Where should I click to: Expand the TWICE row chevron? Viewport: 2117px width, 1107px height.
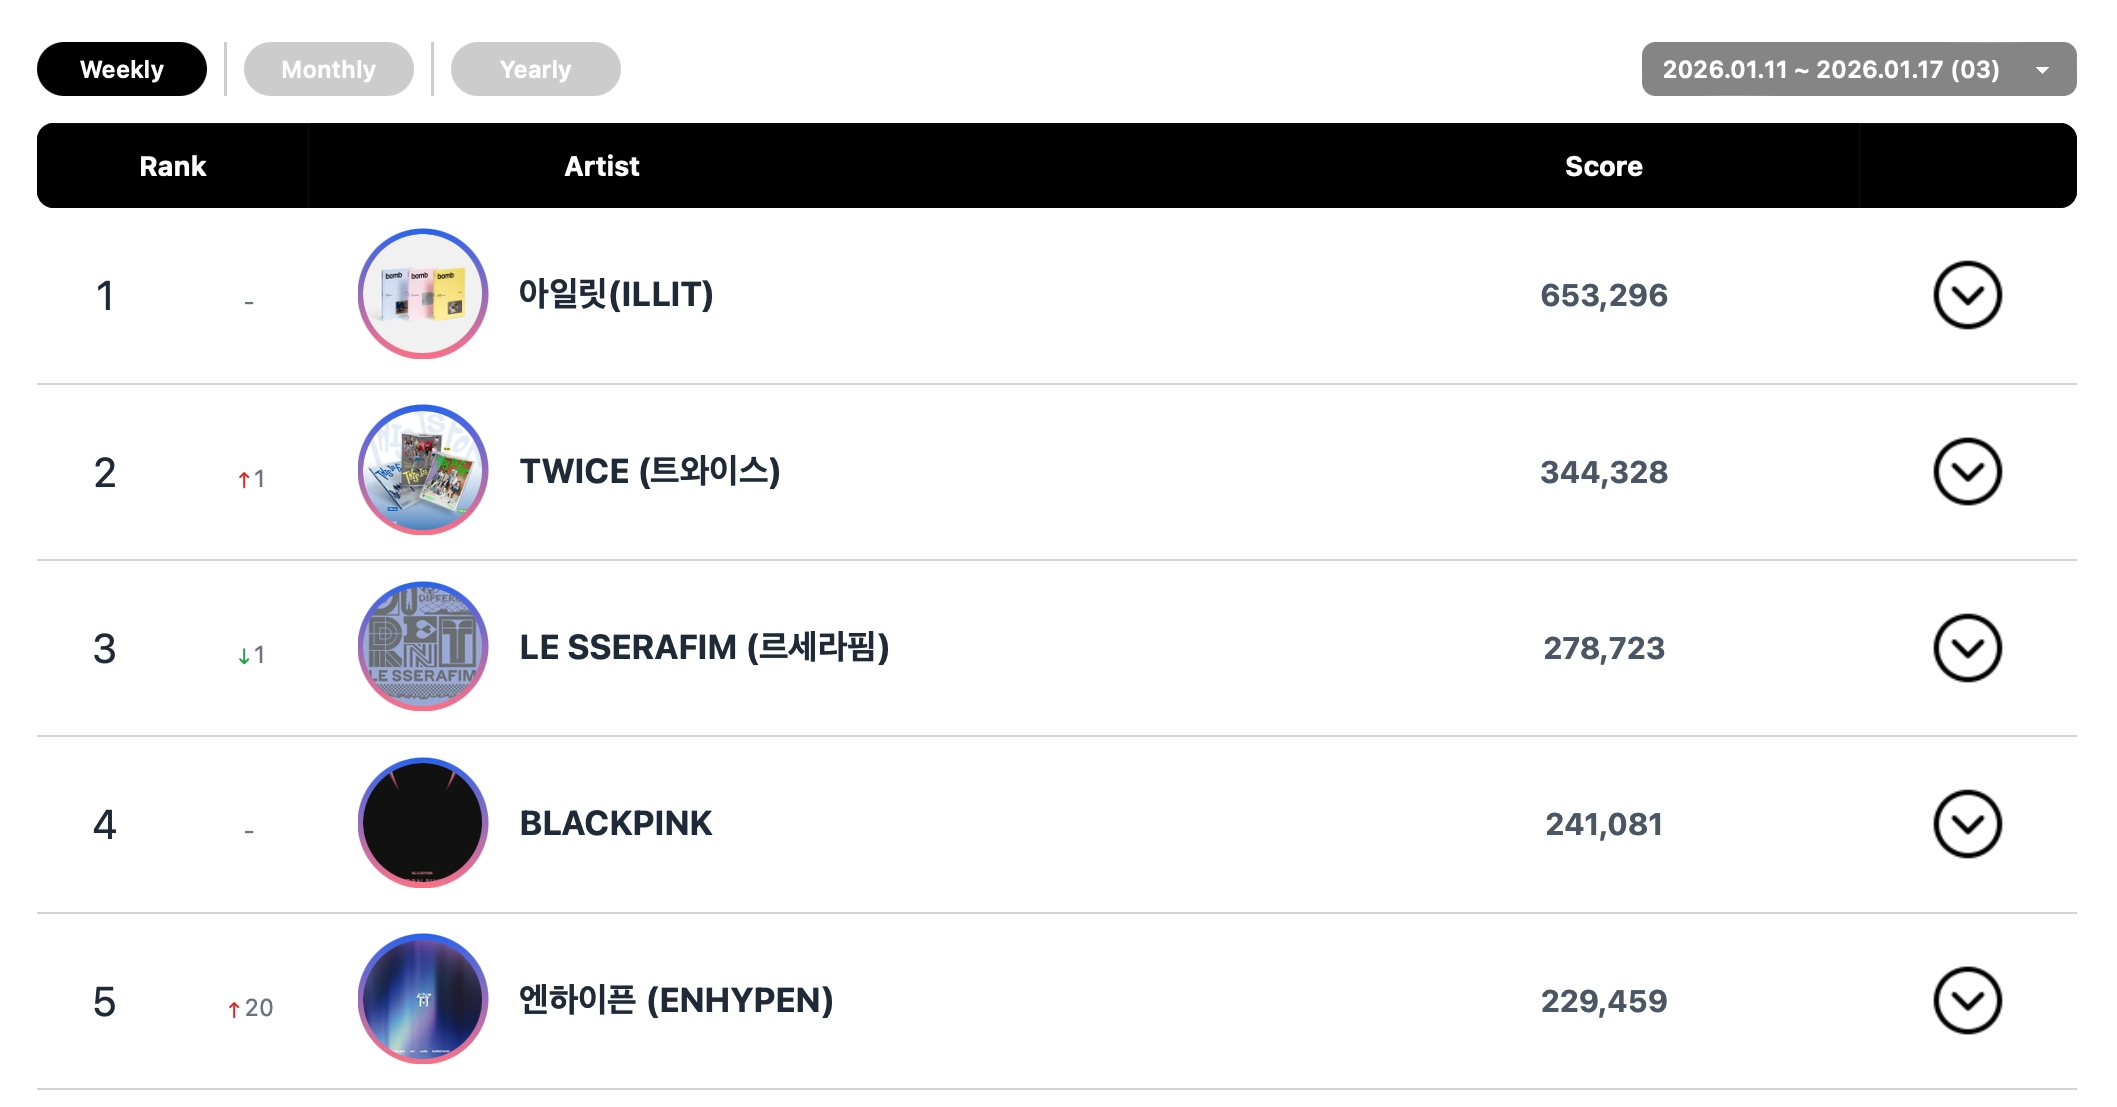(x=1966, y=472)
